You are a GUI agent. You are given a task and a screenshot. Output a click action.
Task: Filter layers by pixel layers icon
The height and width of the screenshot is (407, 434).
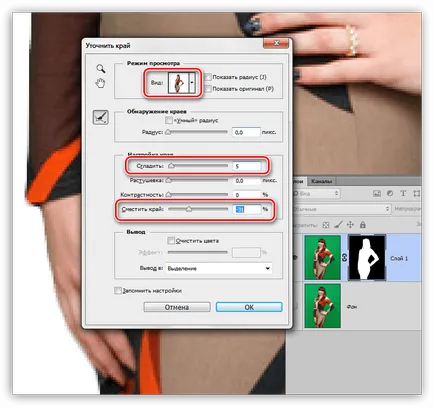pos(377,193)
